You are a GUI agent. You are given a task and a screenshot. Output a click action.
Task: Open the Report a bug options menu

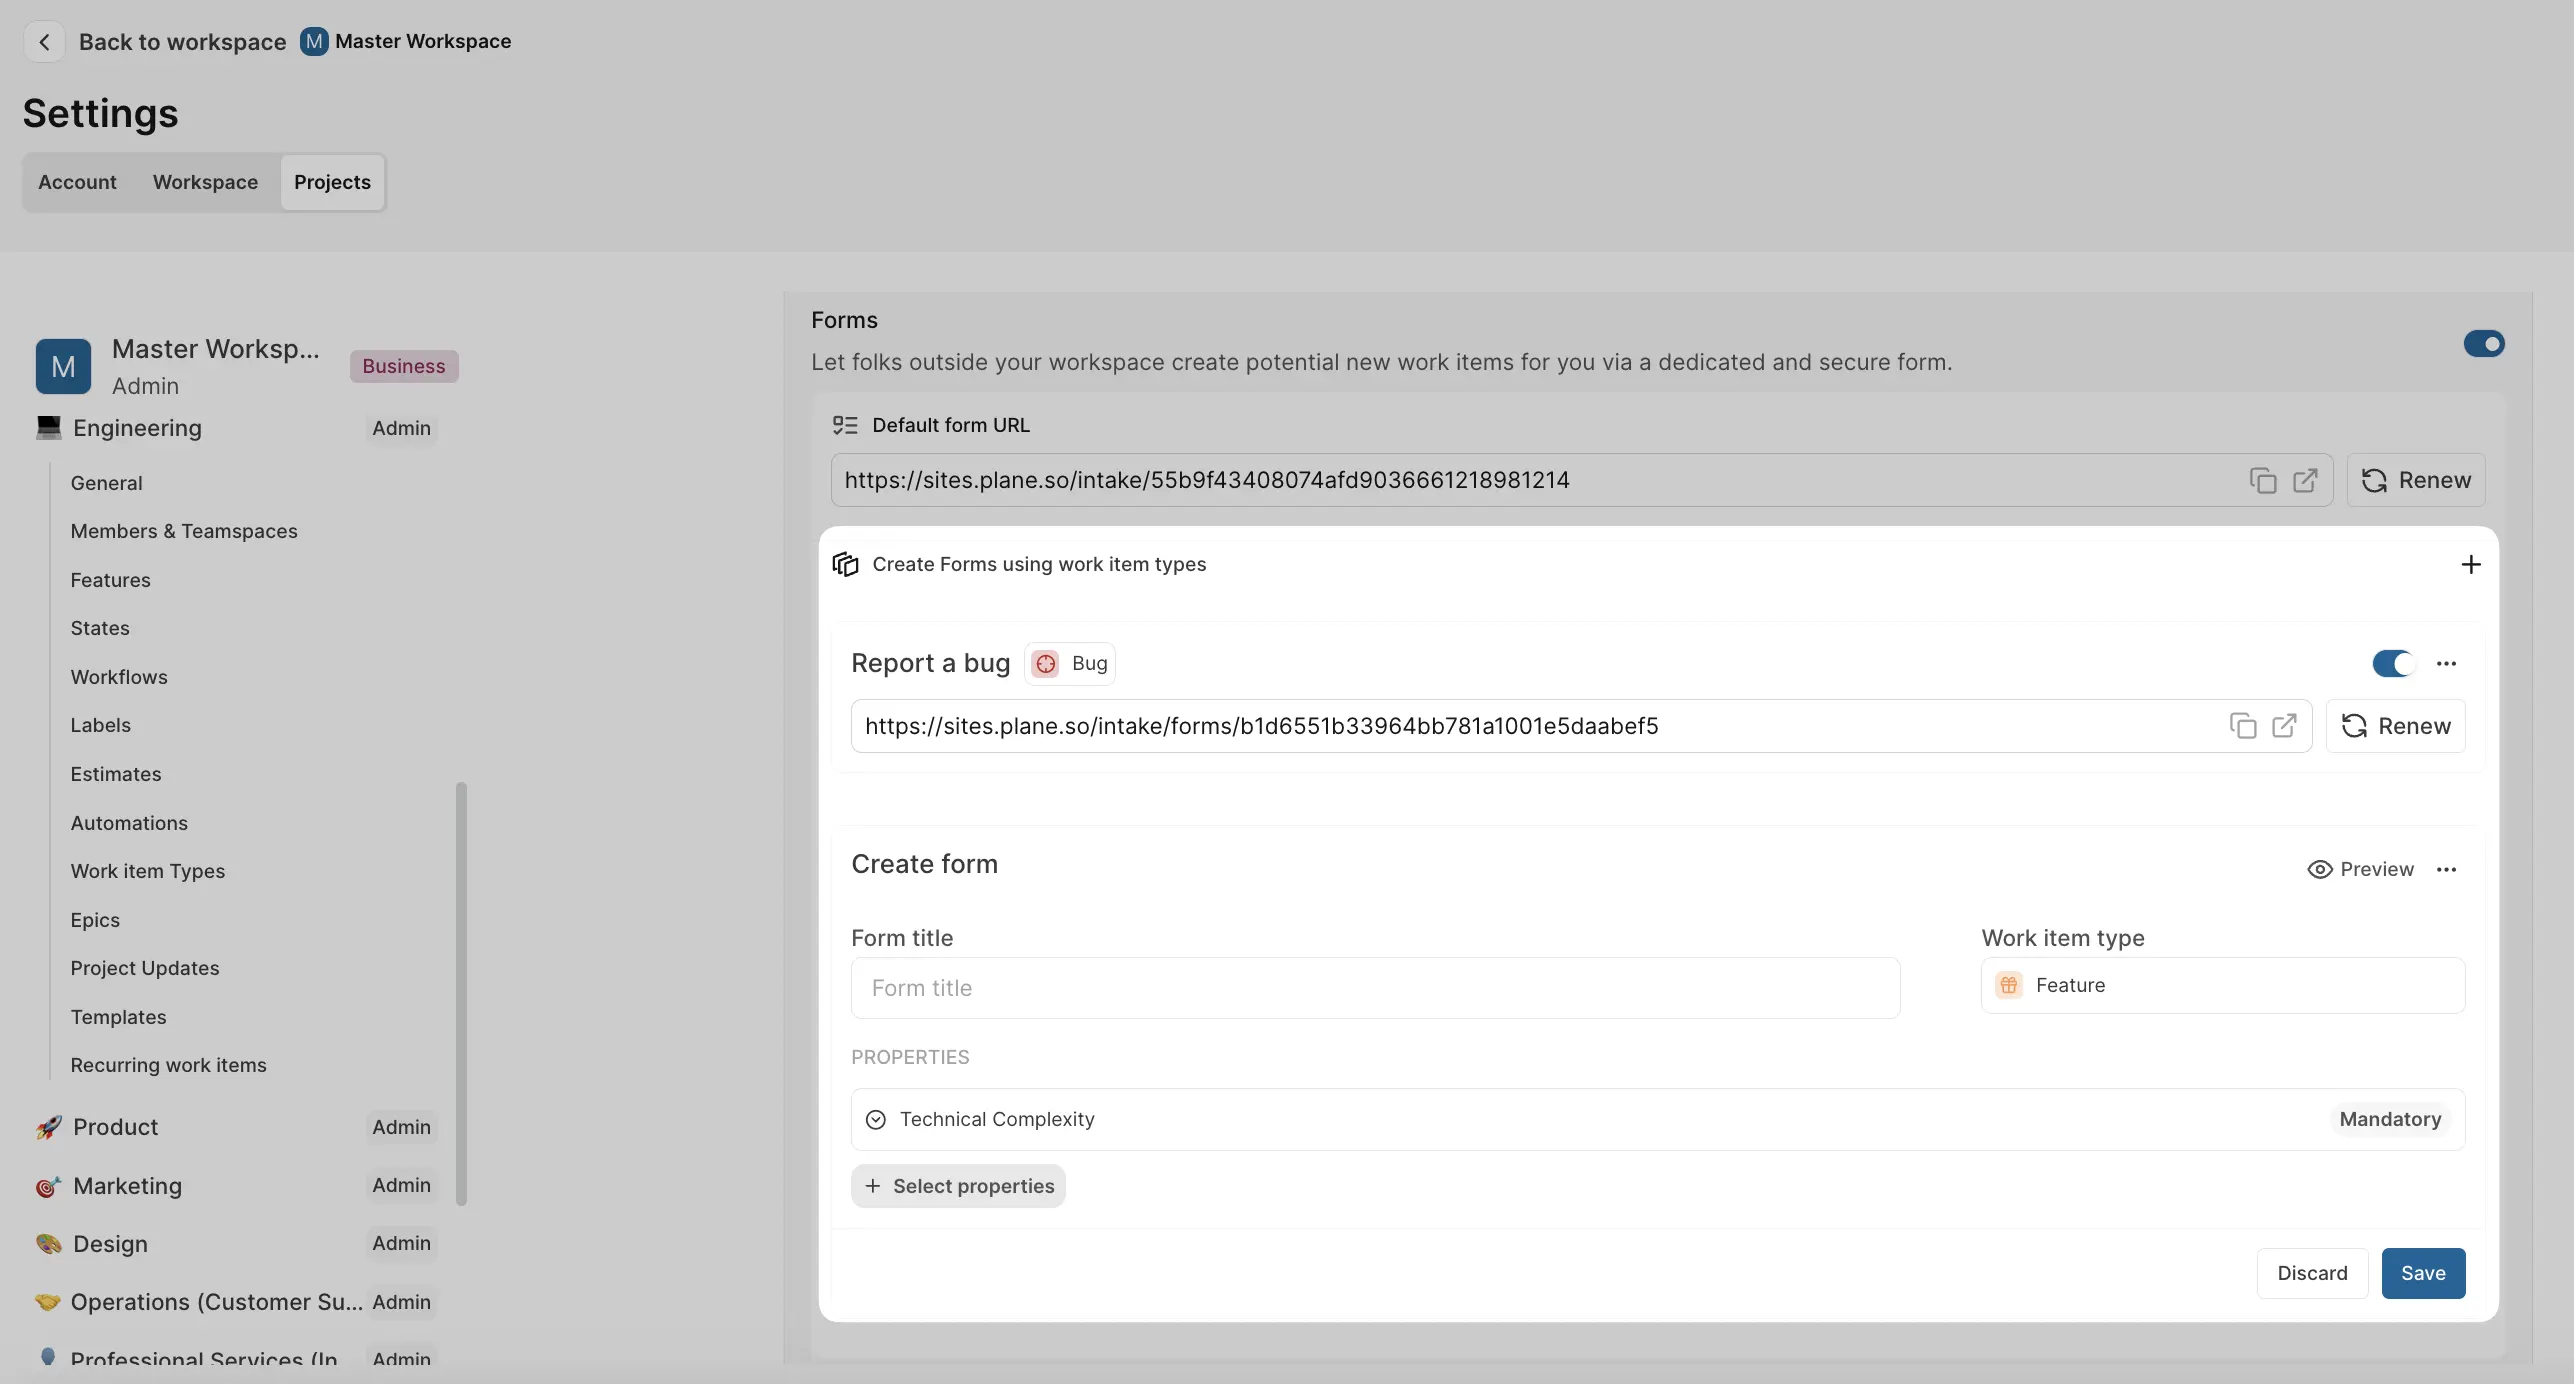click(x=2447, y=663)
